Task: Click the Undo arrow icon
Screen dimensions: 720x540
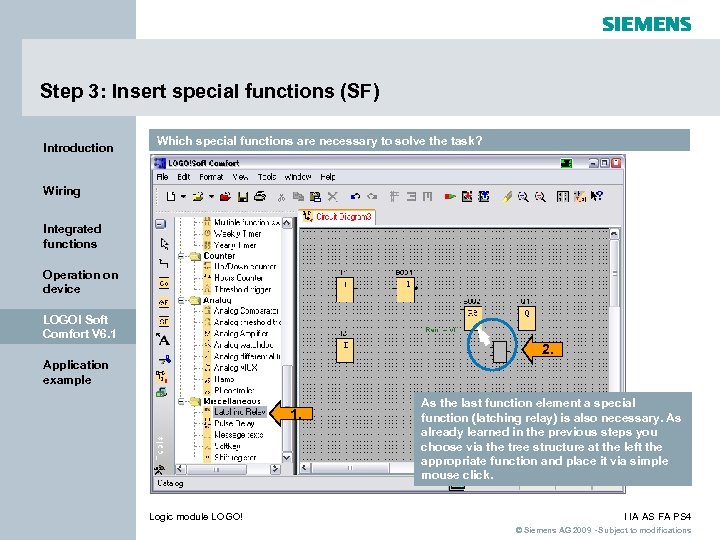Action: coord(355,197)
